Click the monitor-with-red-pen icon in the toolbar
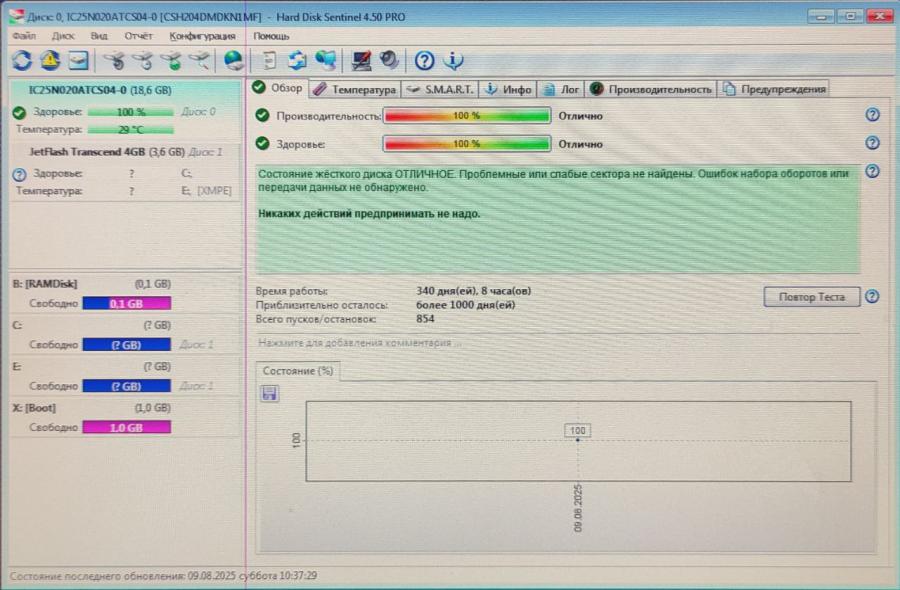Screen dimensions: 900x590 coord(361,60)
